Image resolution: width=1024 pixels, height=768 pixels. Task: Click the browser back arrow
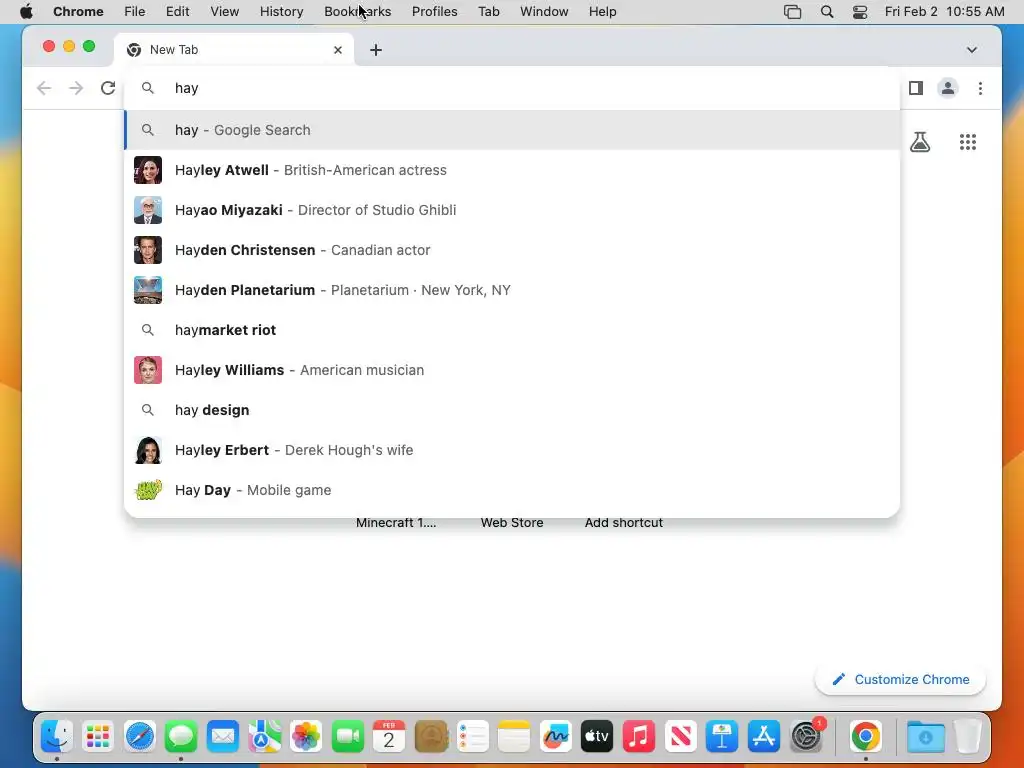click(x=44, y=88)
